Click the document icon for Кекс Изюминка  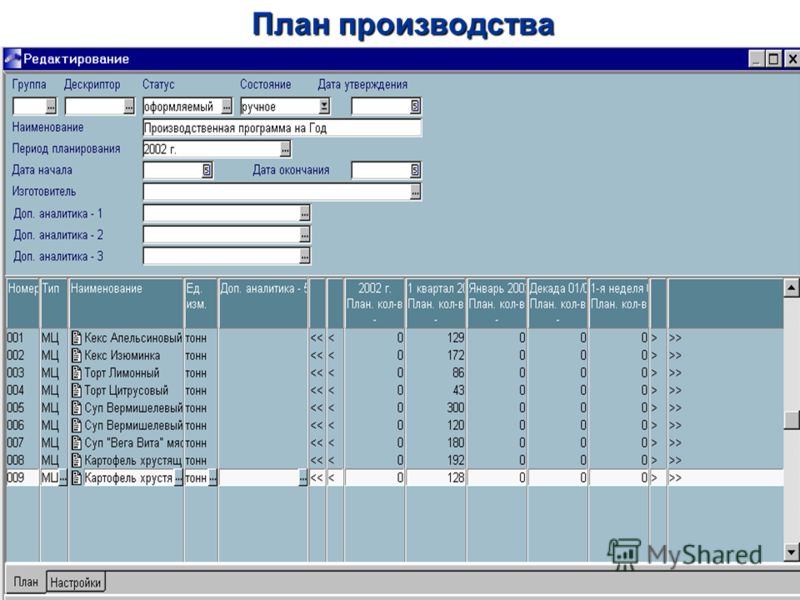coord(77,355)
